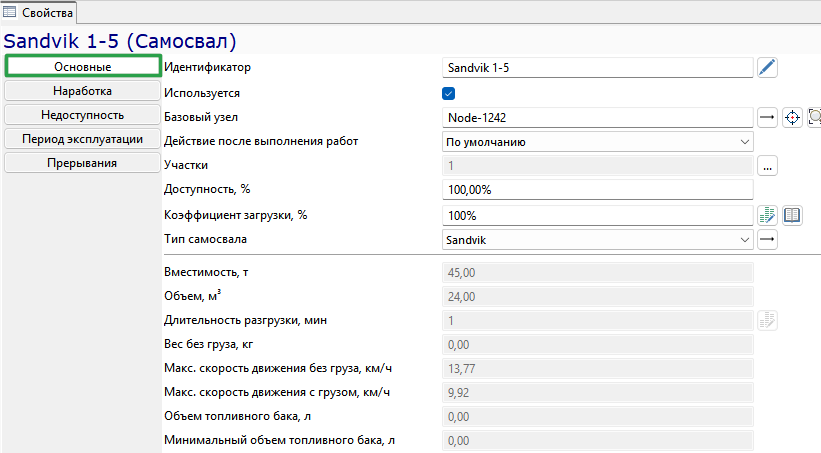Click the Доступность, % label
The height and width of the screenshot is (453, 821).
tap(207, 190)
